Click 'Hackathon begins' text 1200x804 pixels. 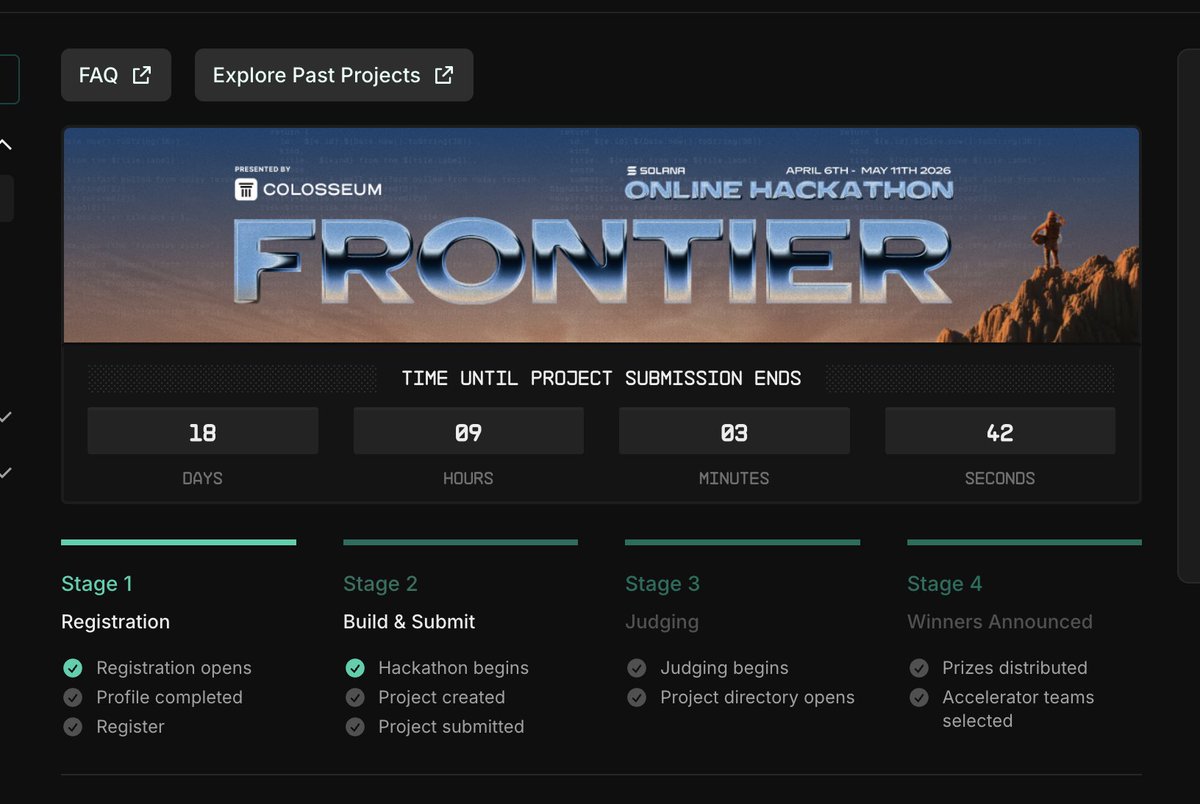click(453, 668)
